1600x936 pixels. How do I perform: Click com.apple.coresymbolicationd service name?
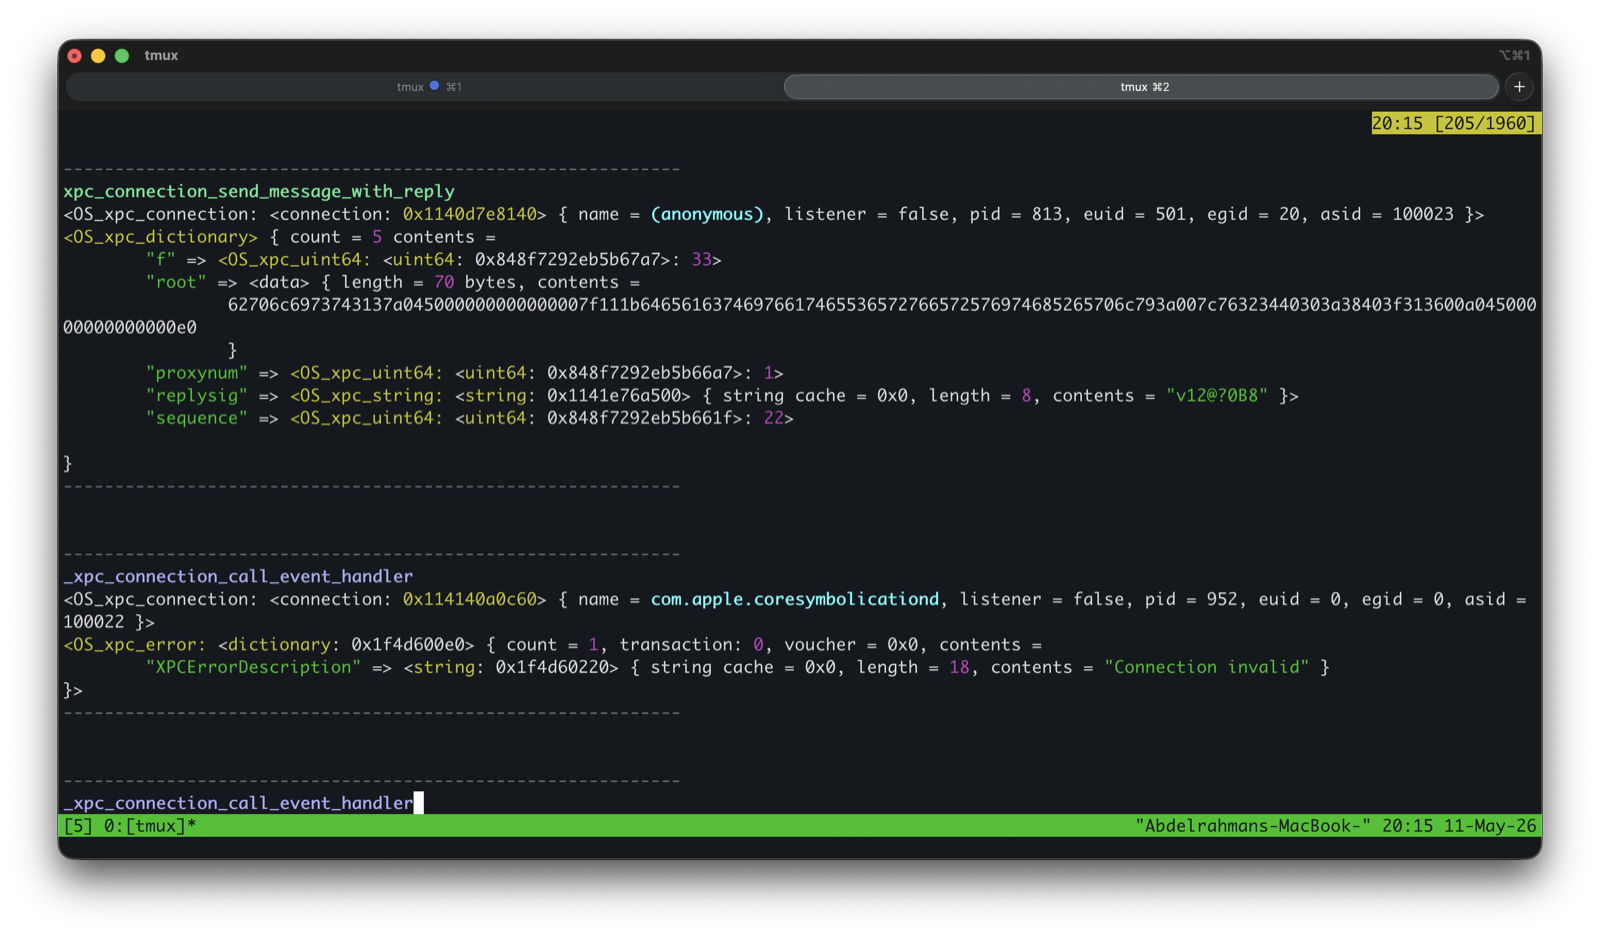point(795,599)
